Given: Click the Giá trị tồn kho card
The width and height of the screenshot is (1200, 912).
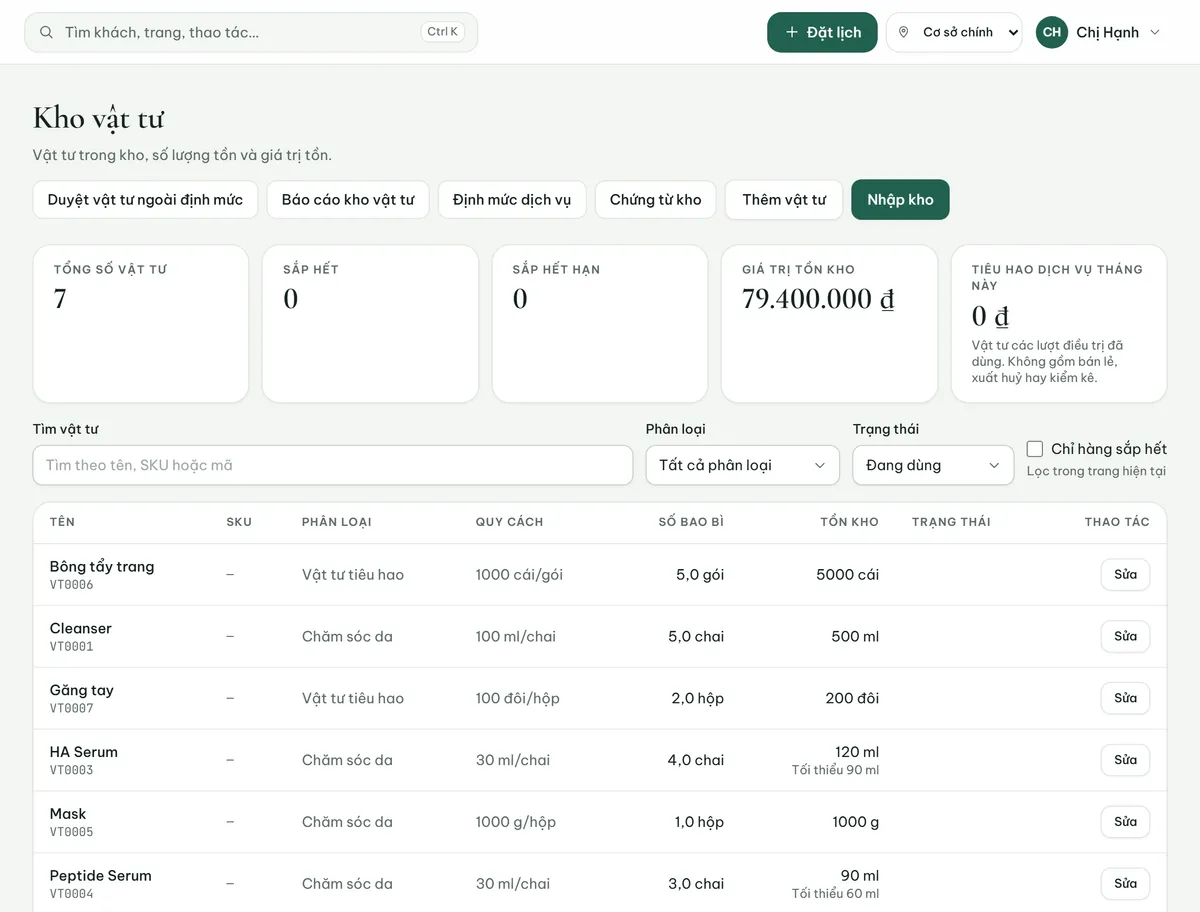Looking at the screenshot, I should coord(829,324).
